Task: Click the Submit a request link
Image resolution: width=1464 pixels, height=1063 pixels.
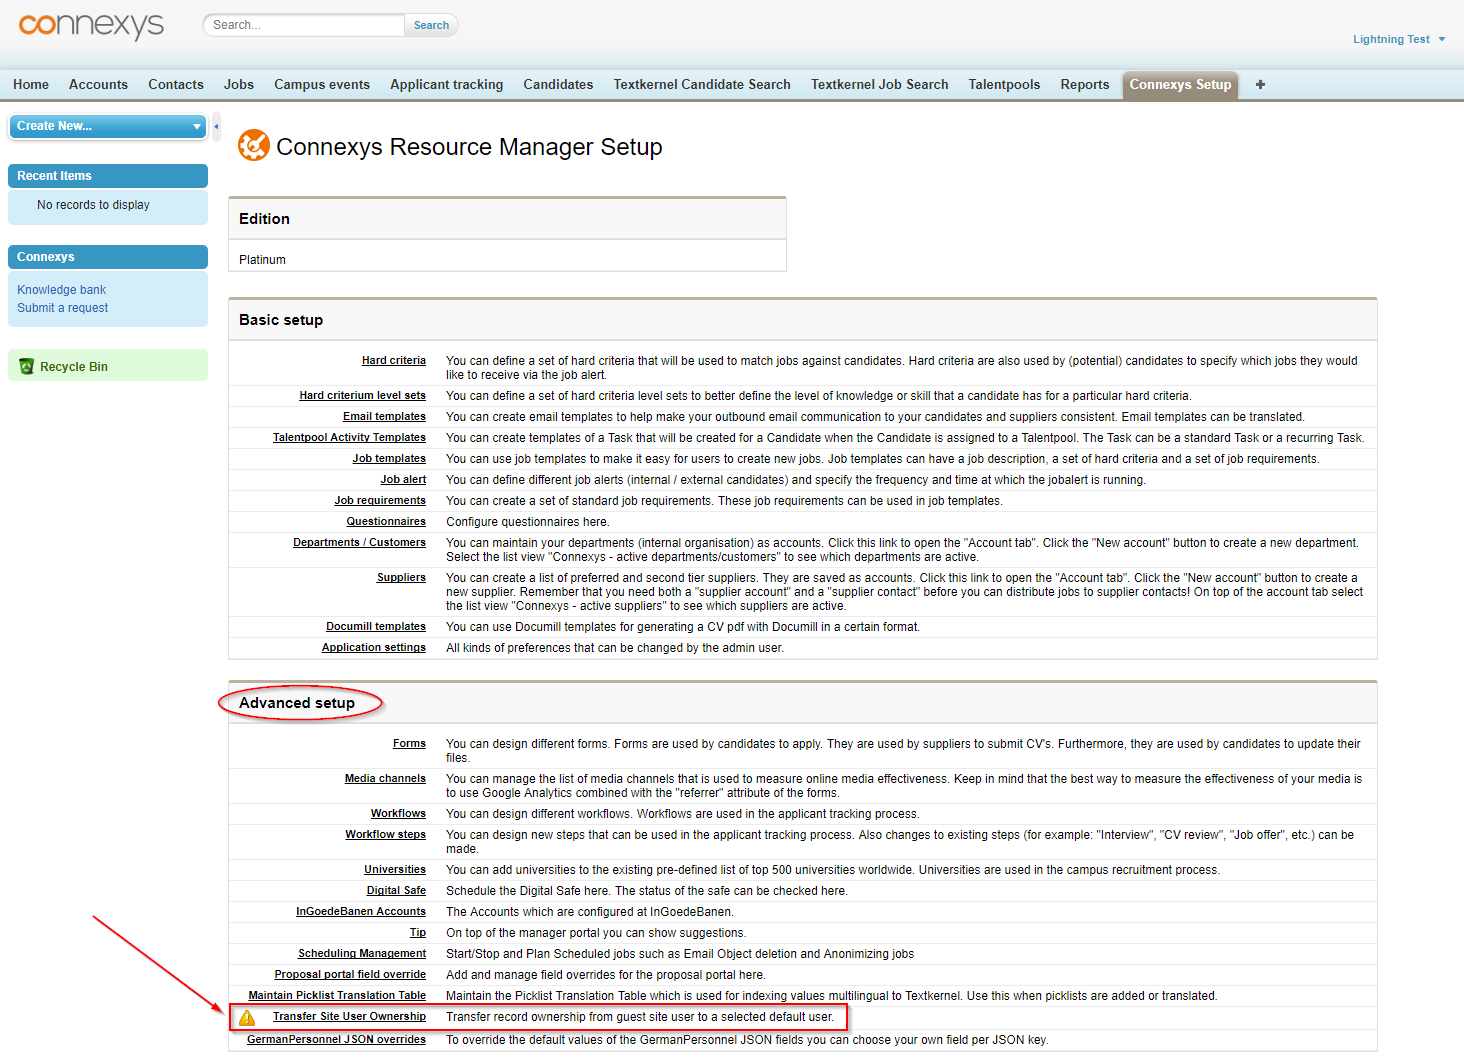Action: click(62, 308)
